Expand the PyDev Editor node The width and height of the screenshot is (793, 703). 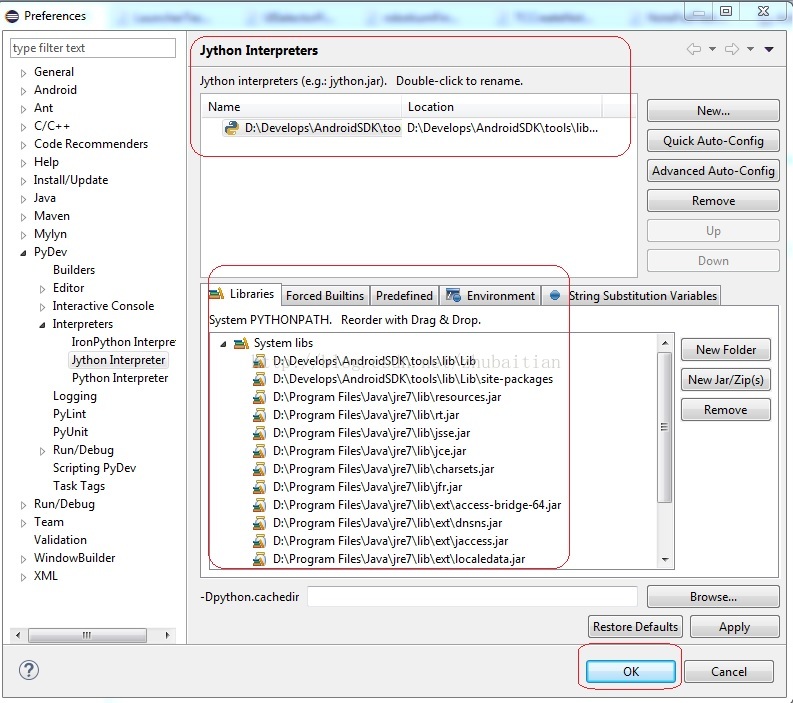point(42,289)
